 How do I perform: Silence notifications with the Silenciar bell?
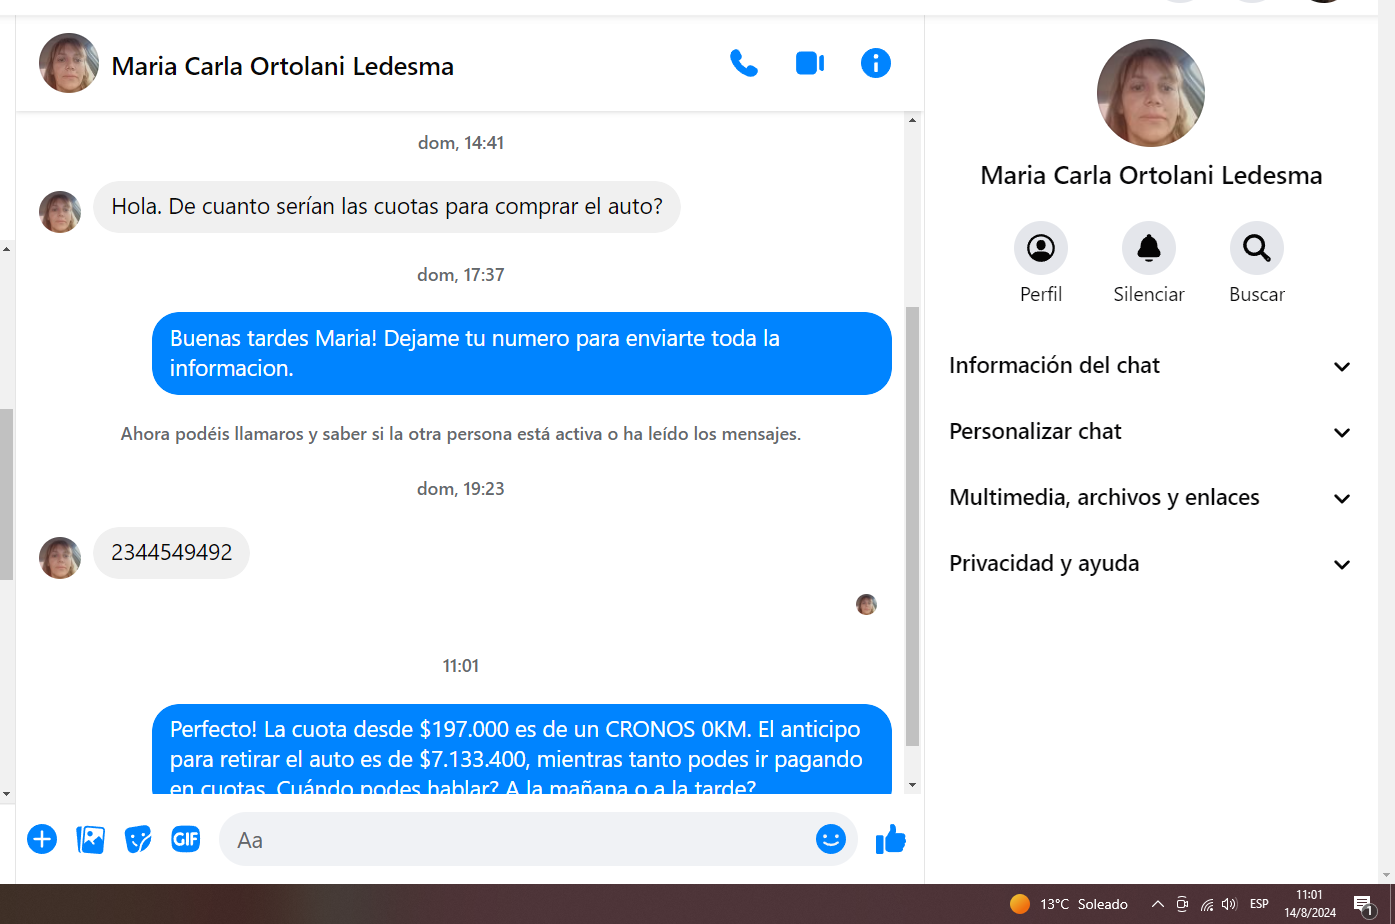tap(1148, 248)
